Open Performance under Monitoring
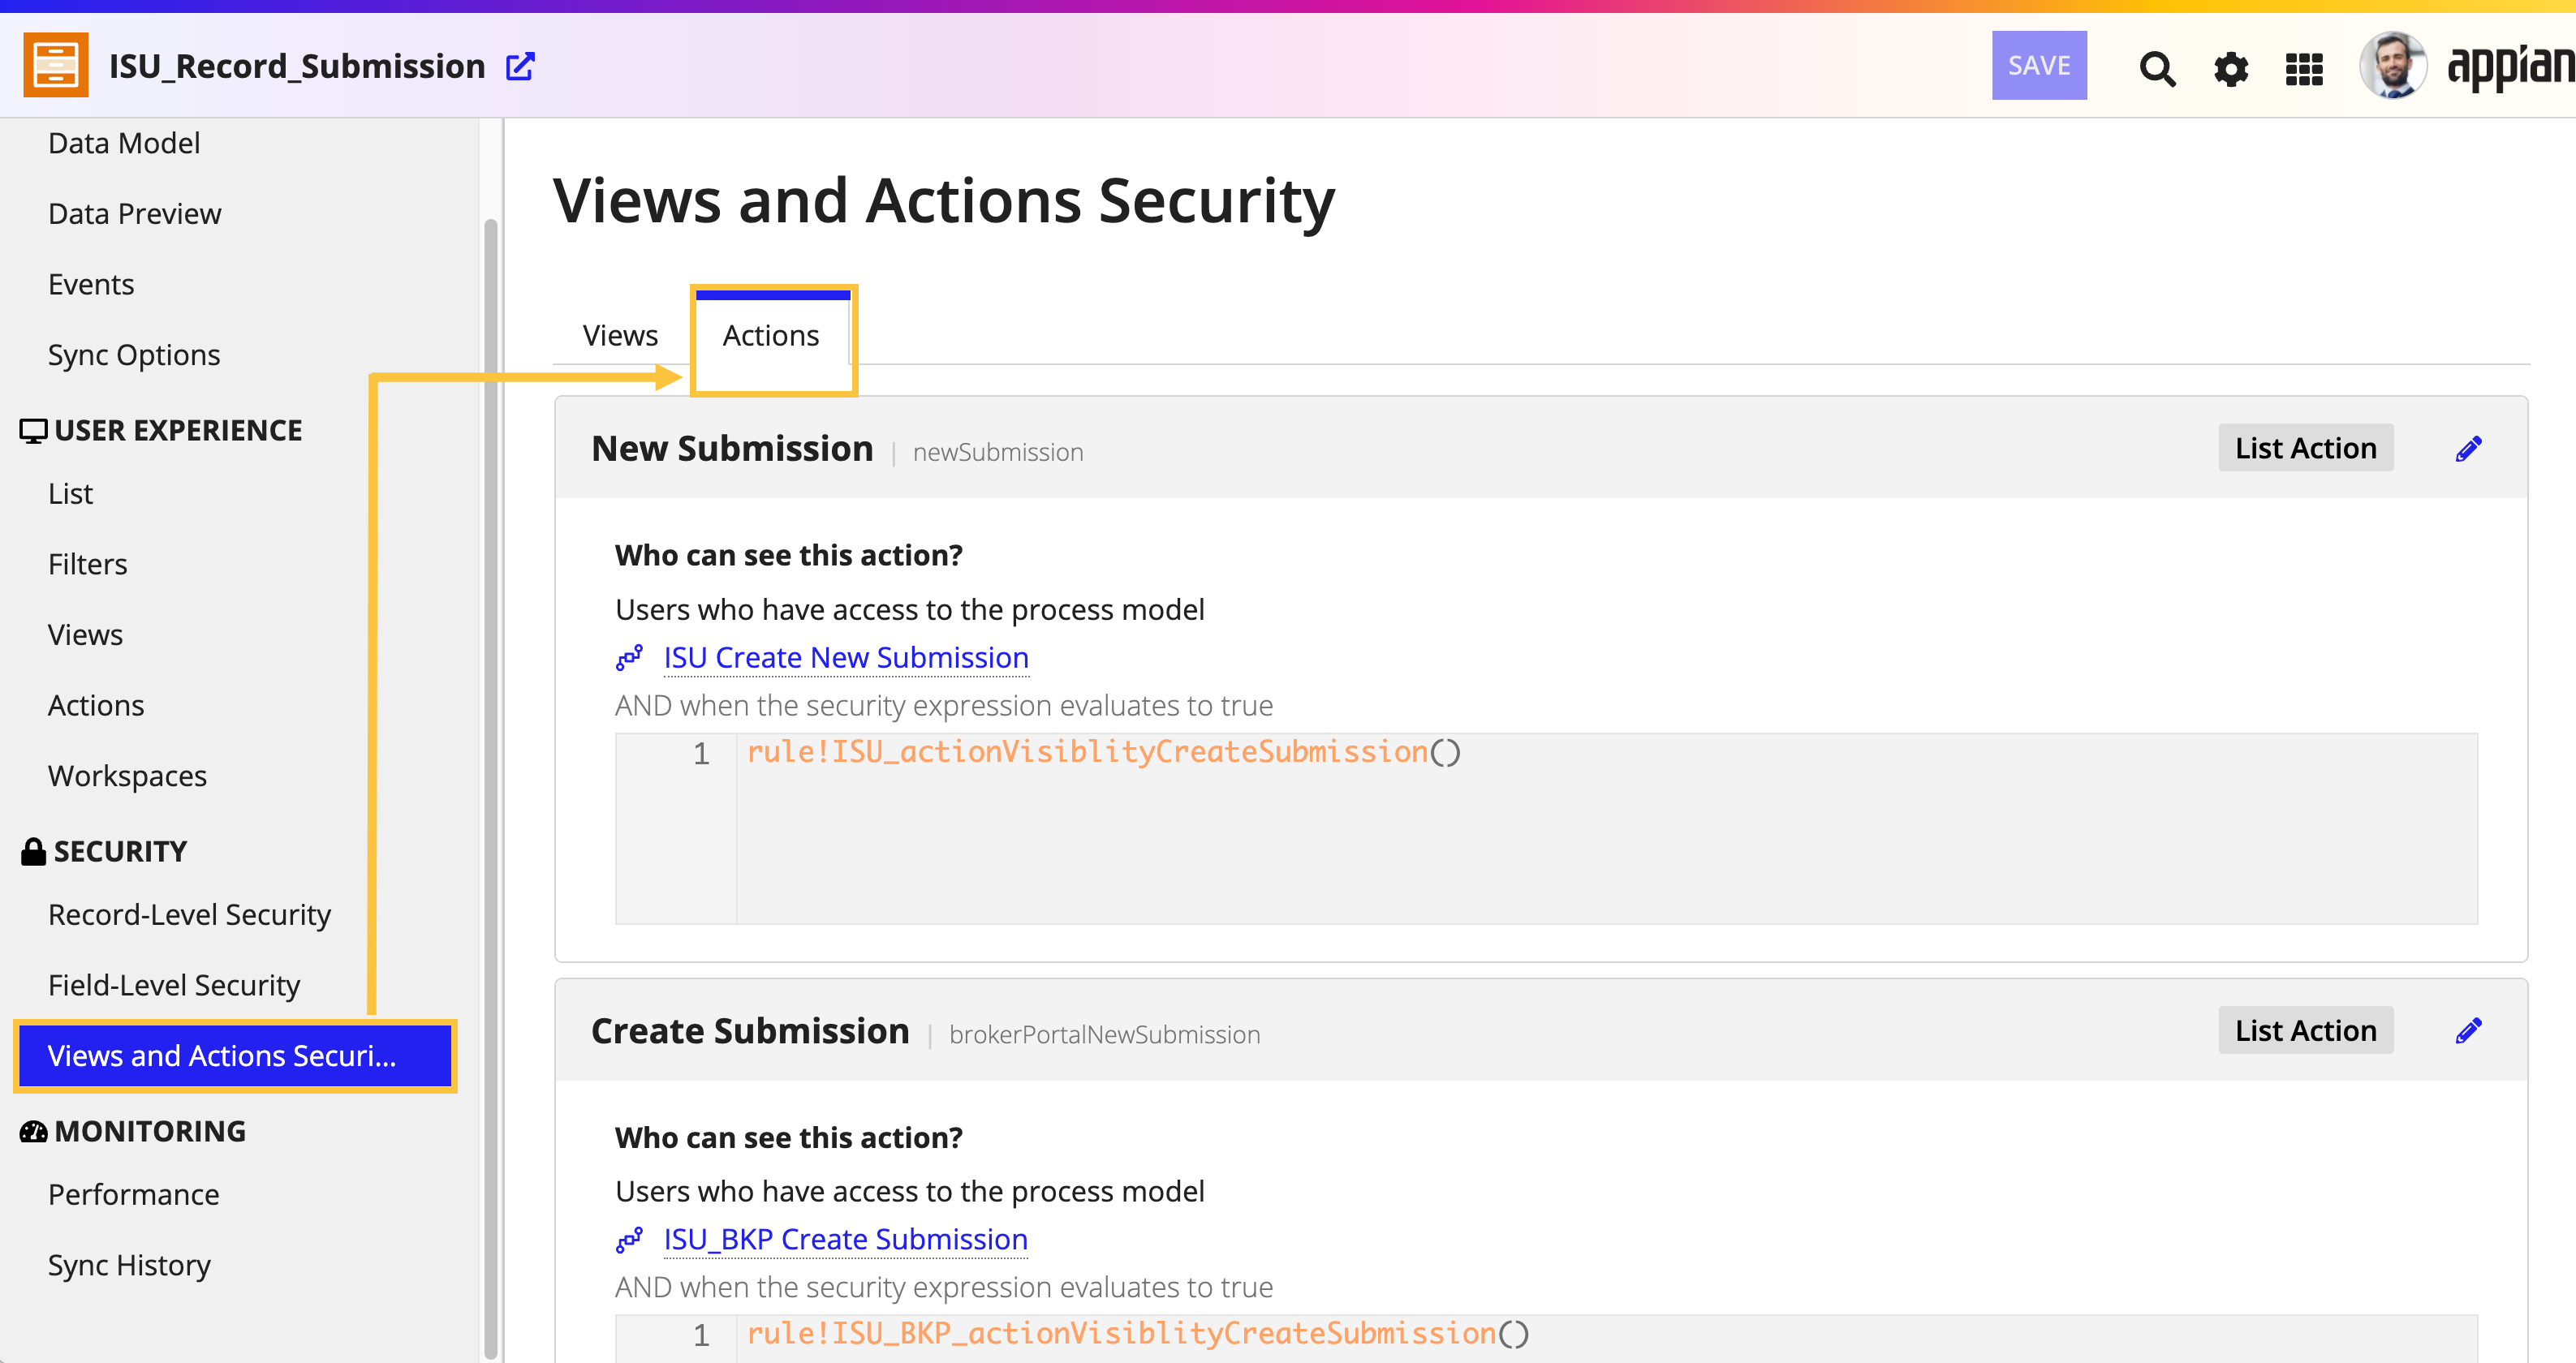 click(x=133, y=1195)
